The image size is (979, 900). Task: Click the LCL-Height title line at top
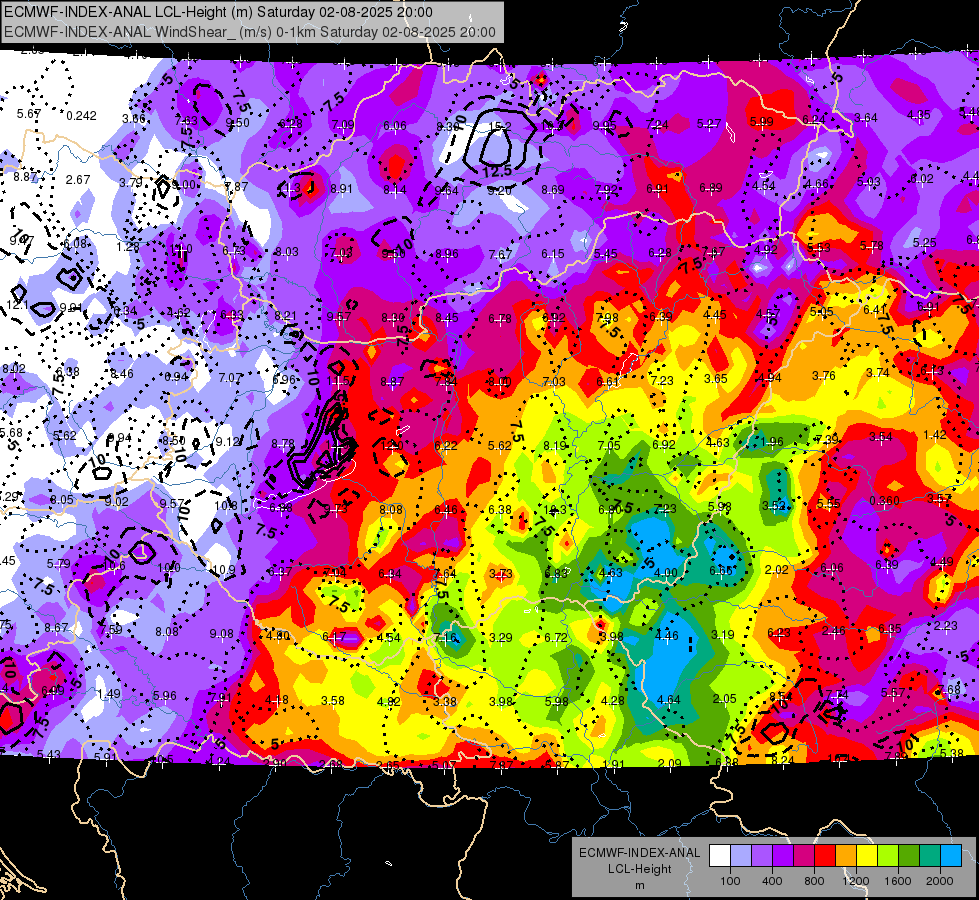pyautogui.click(x=219, y=12)
